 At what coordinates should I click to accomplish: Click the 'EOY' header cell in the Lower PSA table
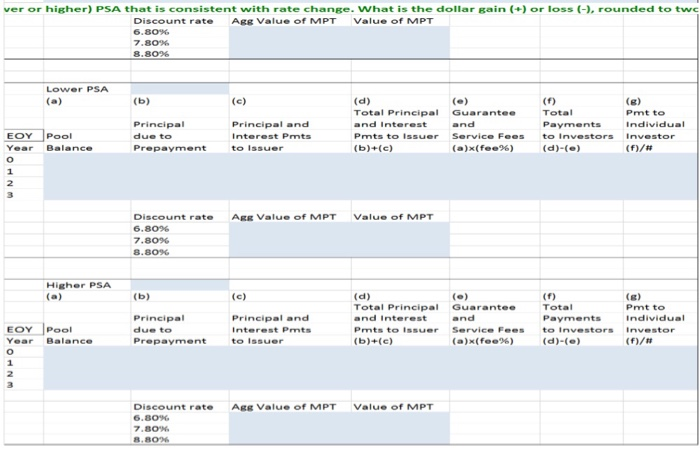click(20, 136)
